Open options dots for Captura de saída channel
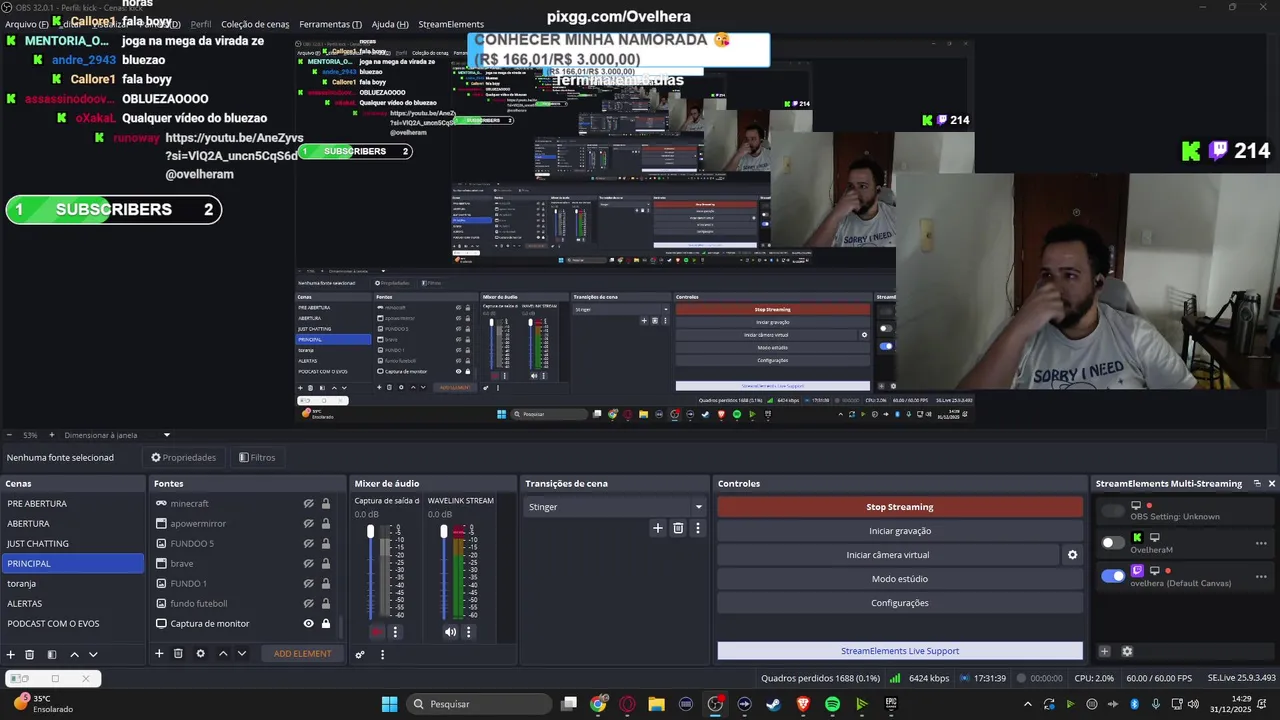The width and height of the screenshot is (1280, 720). tap(395, 631)
